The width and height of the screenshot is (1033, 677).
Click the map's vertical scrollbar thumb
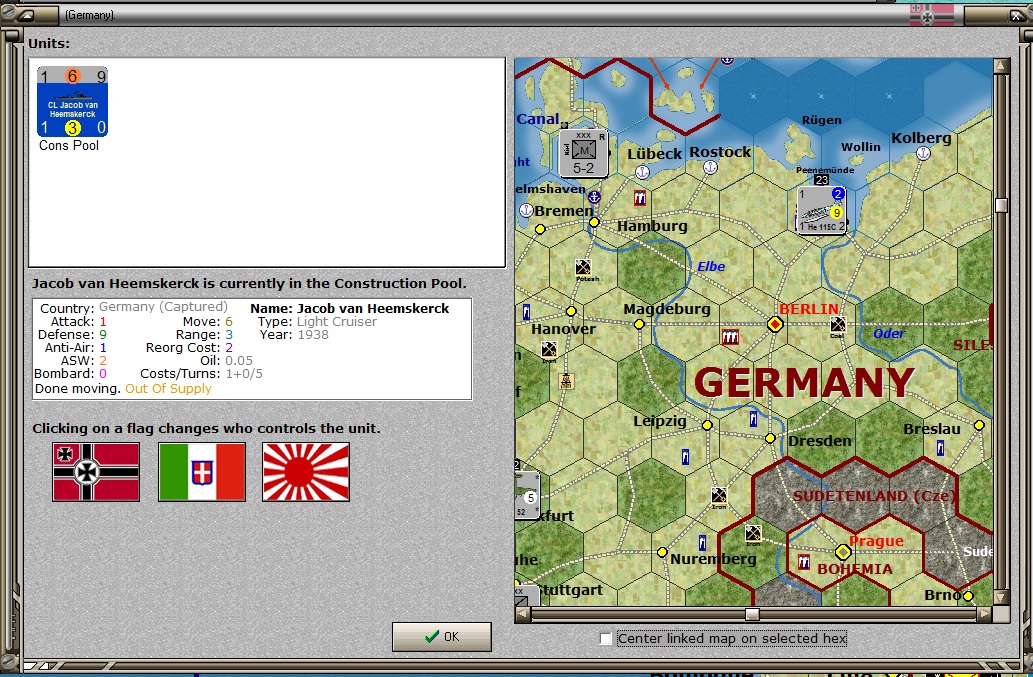[1001, 205]
